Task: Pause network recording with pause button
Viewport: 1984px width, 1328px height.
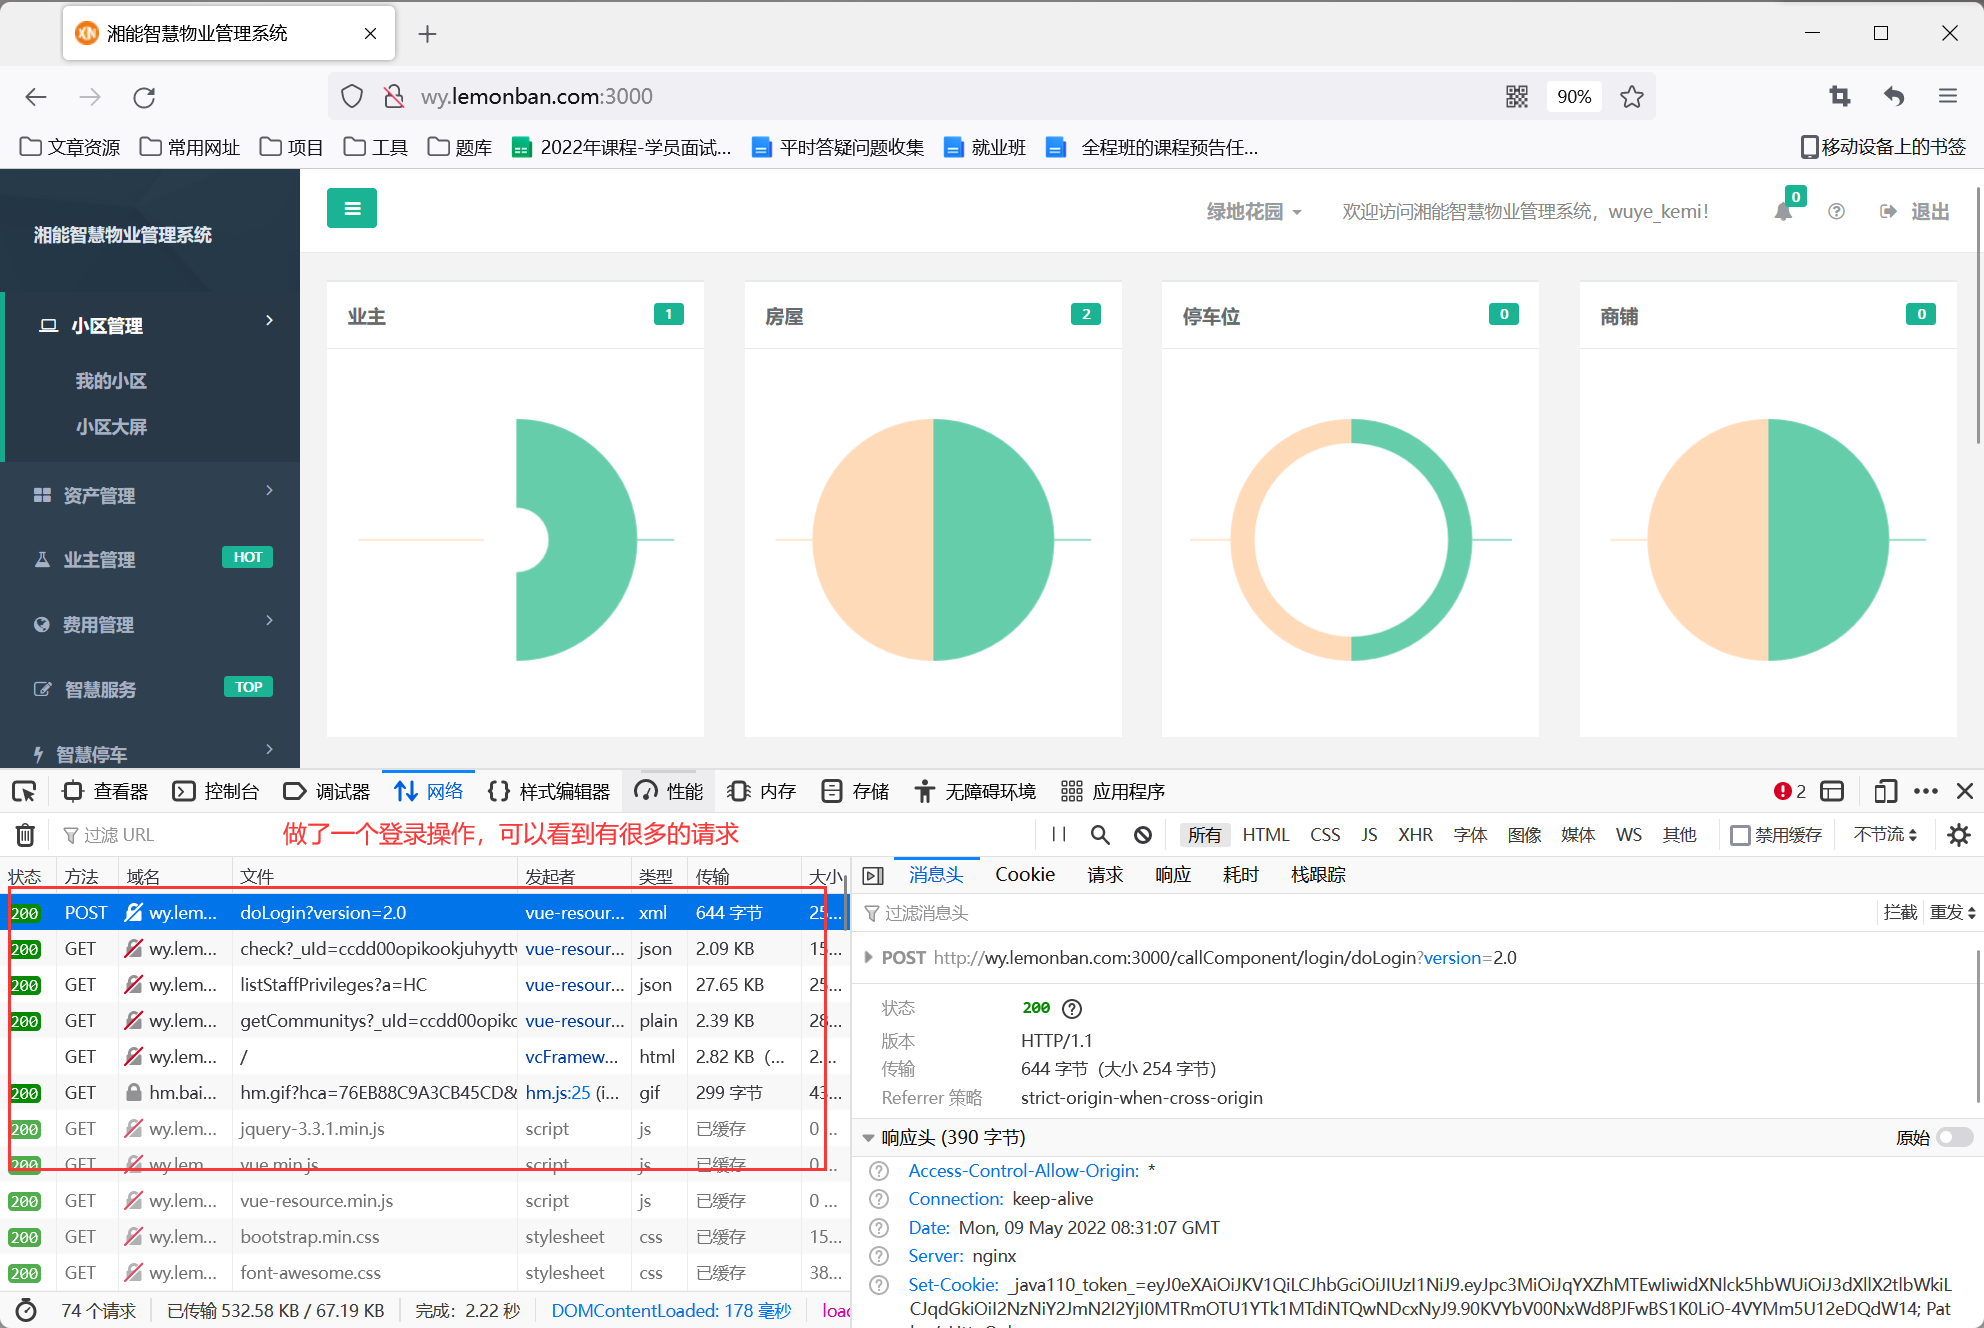Action: [x=1059, y=835]
